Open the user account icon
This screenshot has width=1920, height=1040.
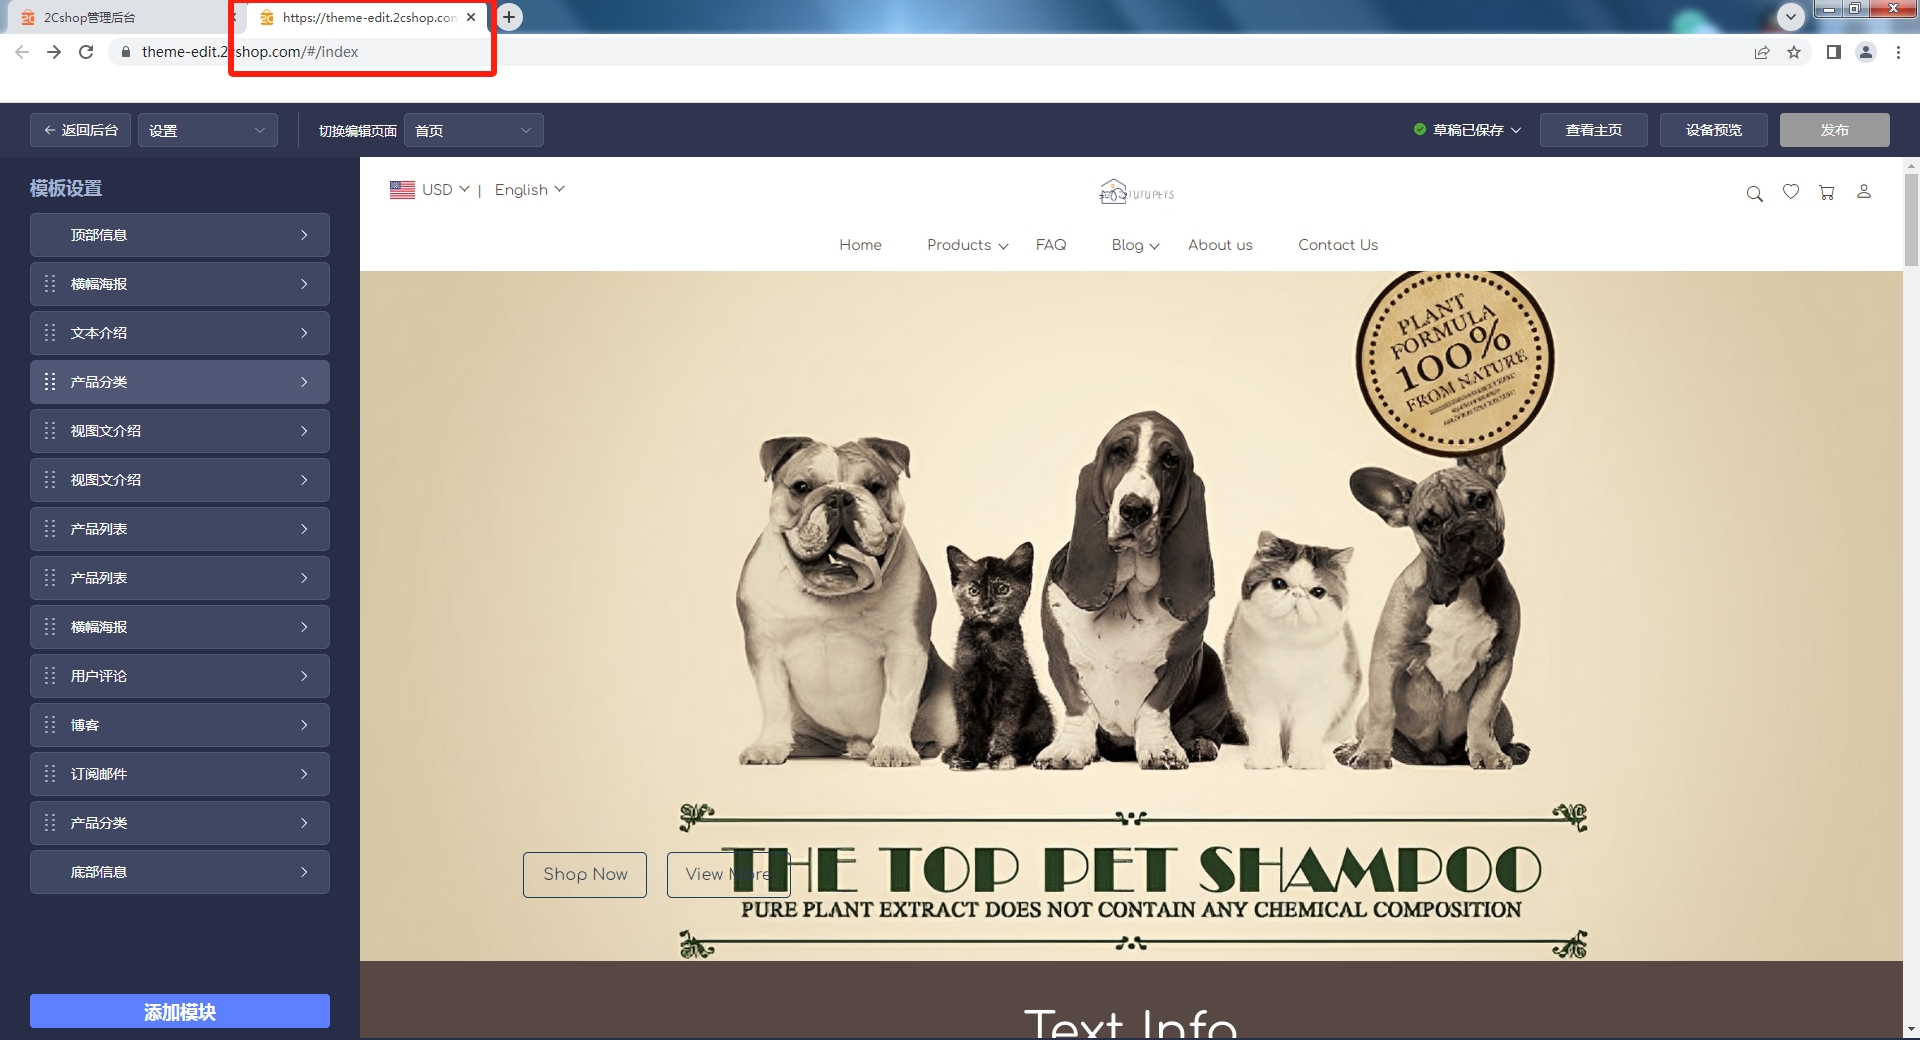pos(1864,191)
